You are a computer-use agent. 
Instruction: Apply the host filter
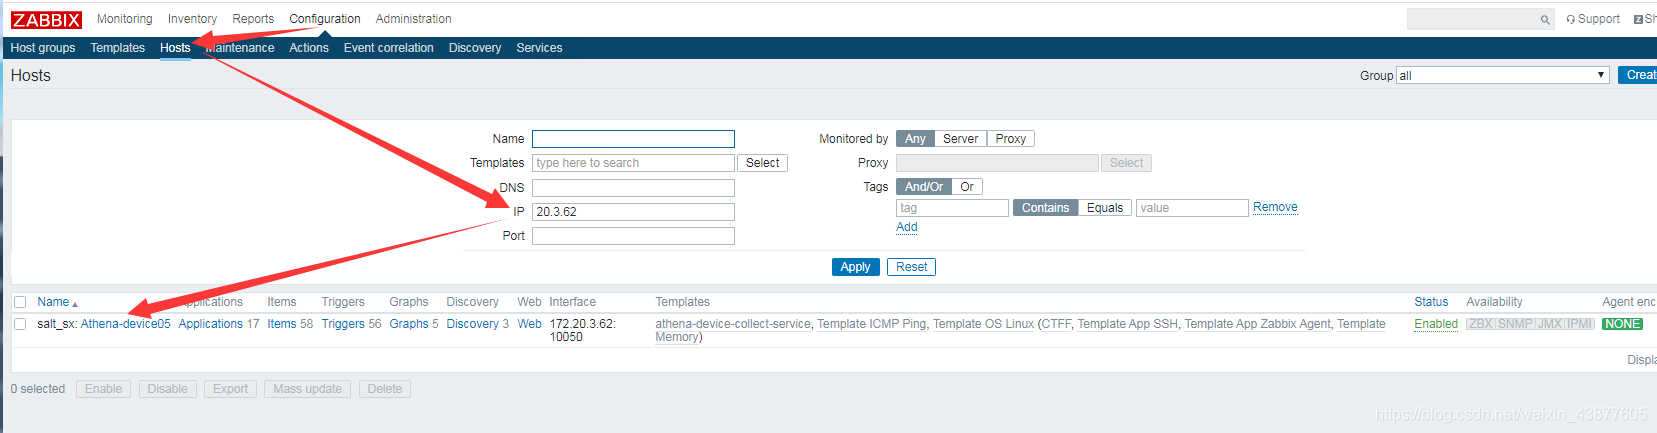click(855, 267)
